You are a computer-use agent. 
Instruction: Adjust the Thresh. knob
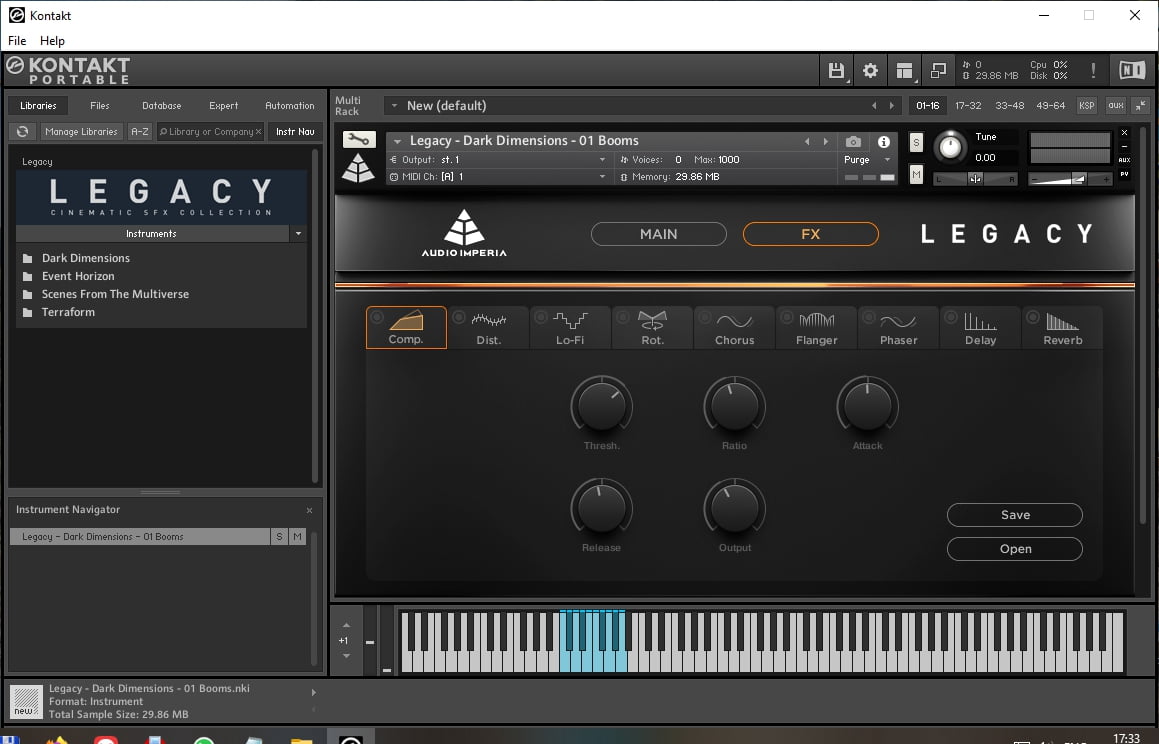pos(600,408)
